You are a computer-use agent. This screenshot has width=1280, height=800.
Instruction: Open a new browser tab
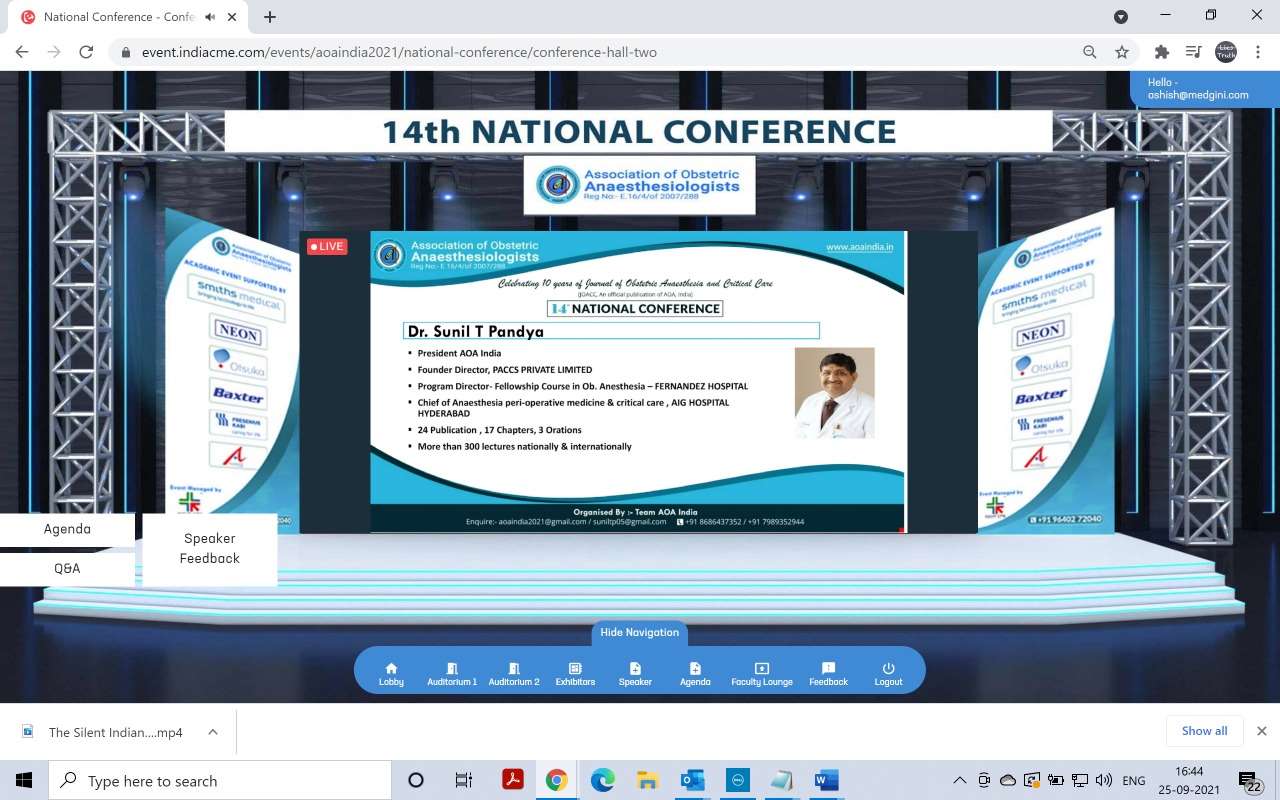coord(269,17)
